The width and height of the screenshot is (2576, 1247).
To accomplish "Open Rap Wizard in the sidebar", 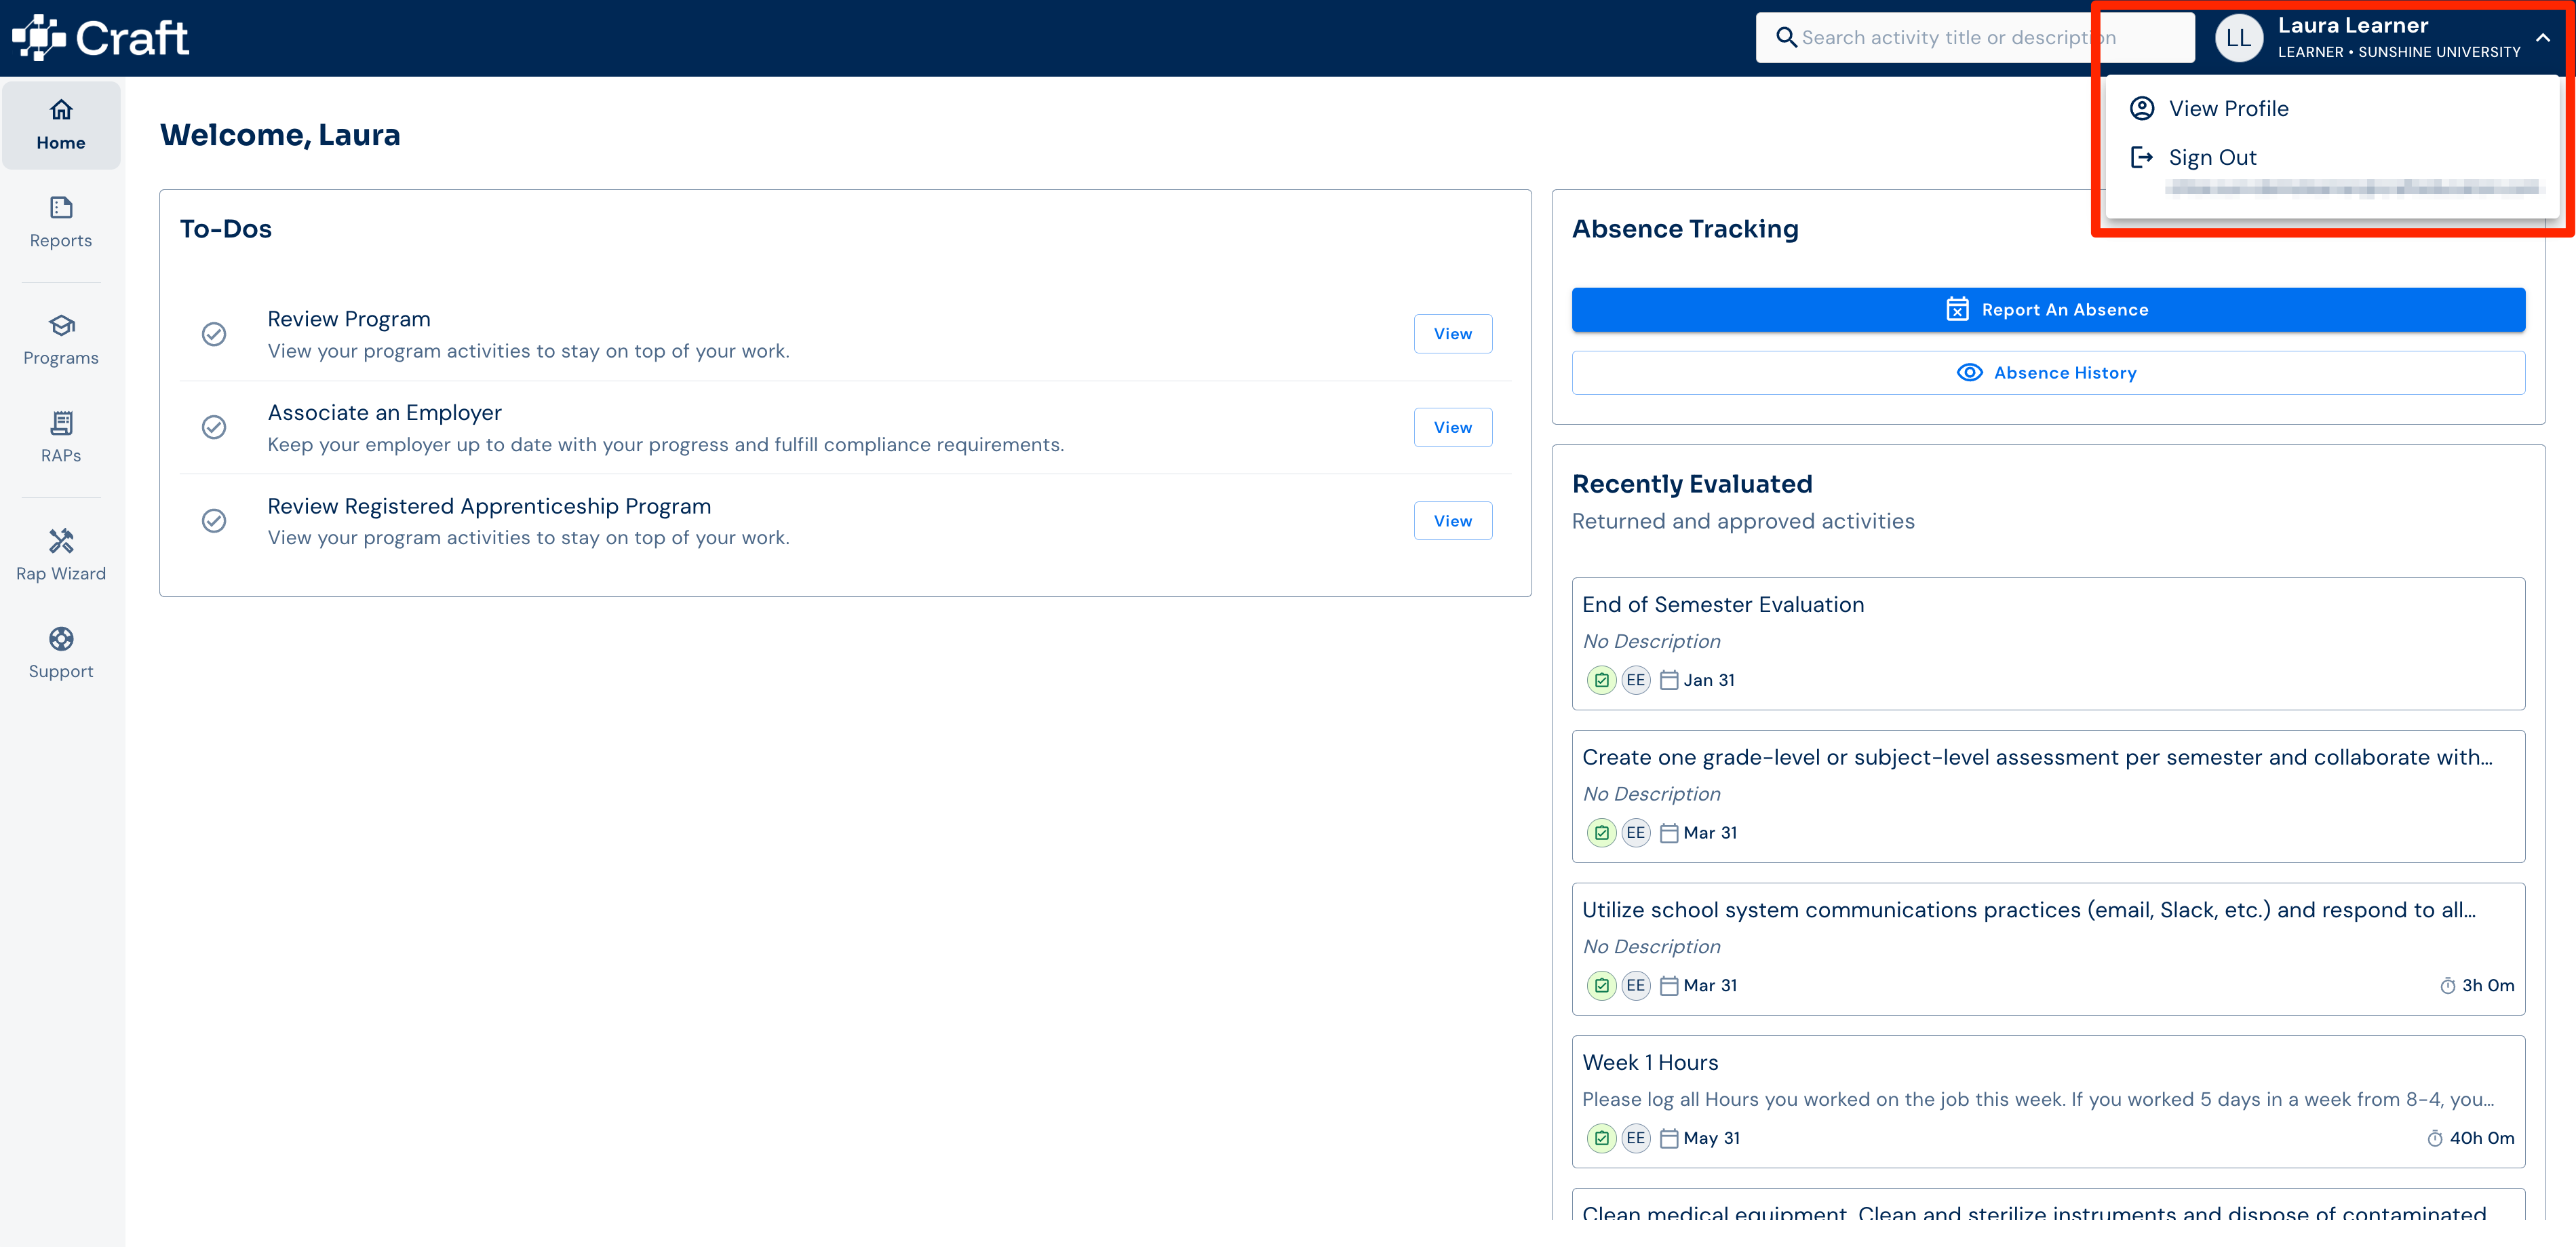I will pyautogui.click(x=61, y=556).
